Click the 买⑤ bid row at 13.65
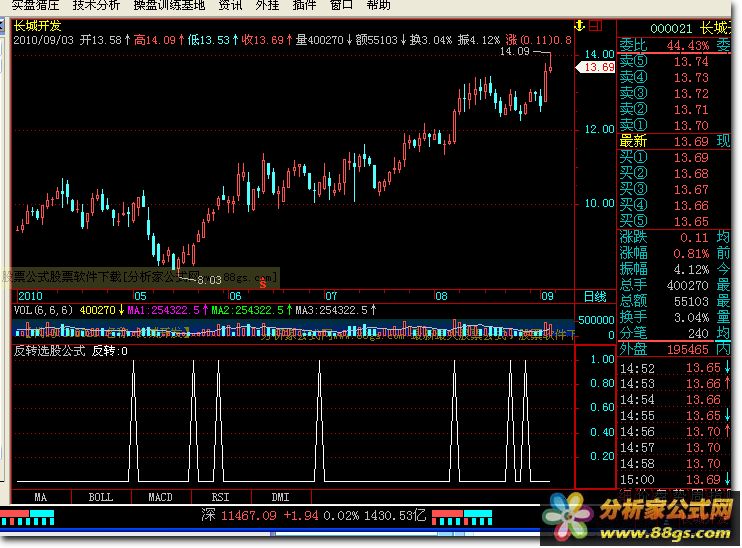 (674, 221)
